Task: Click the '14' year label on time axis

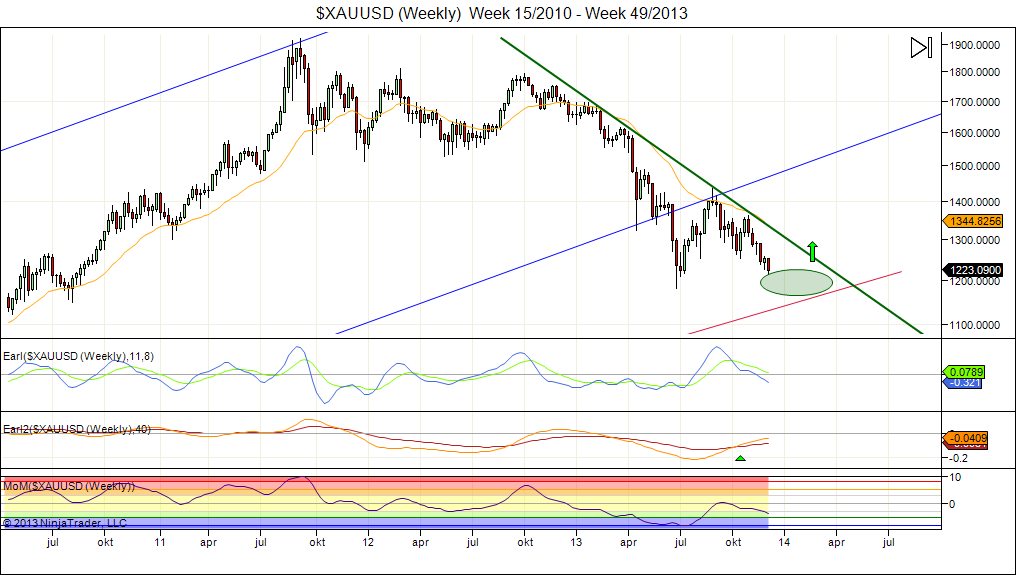Action: 783,541
